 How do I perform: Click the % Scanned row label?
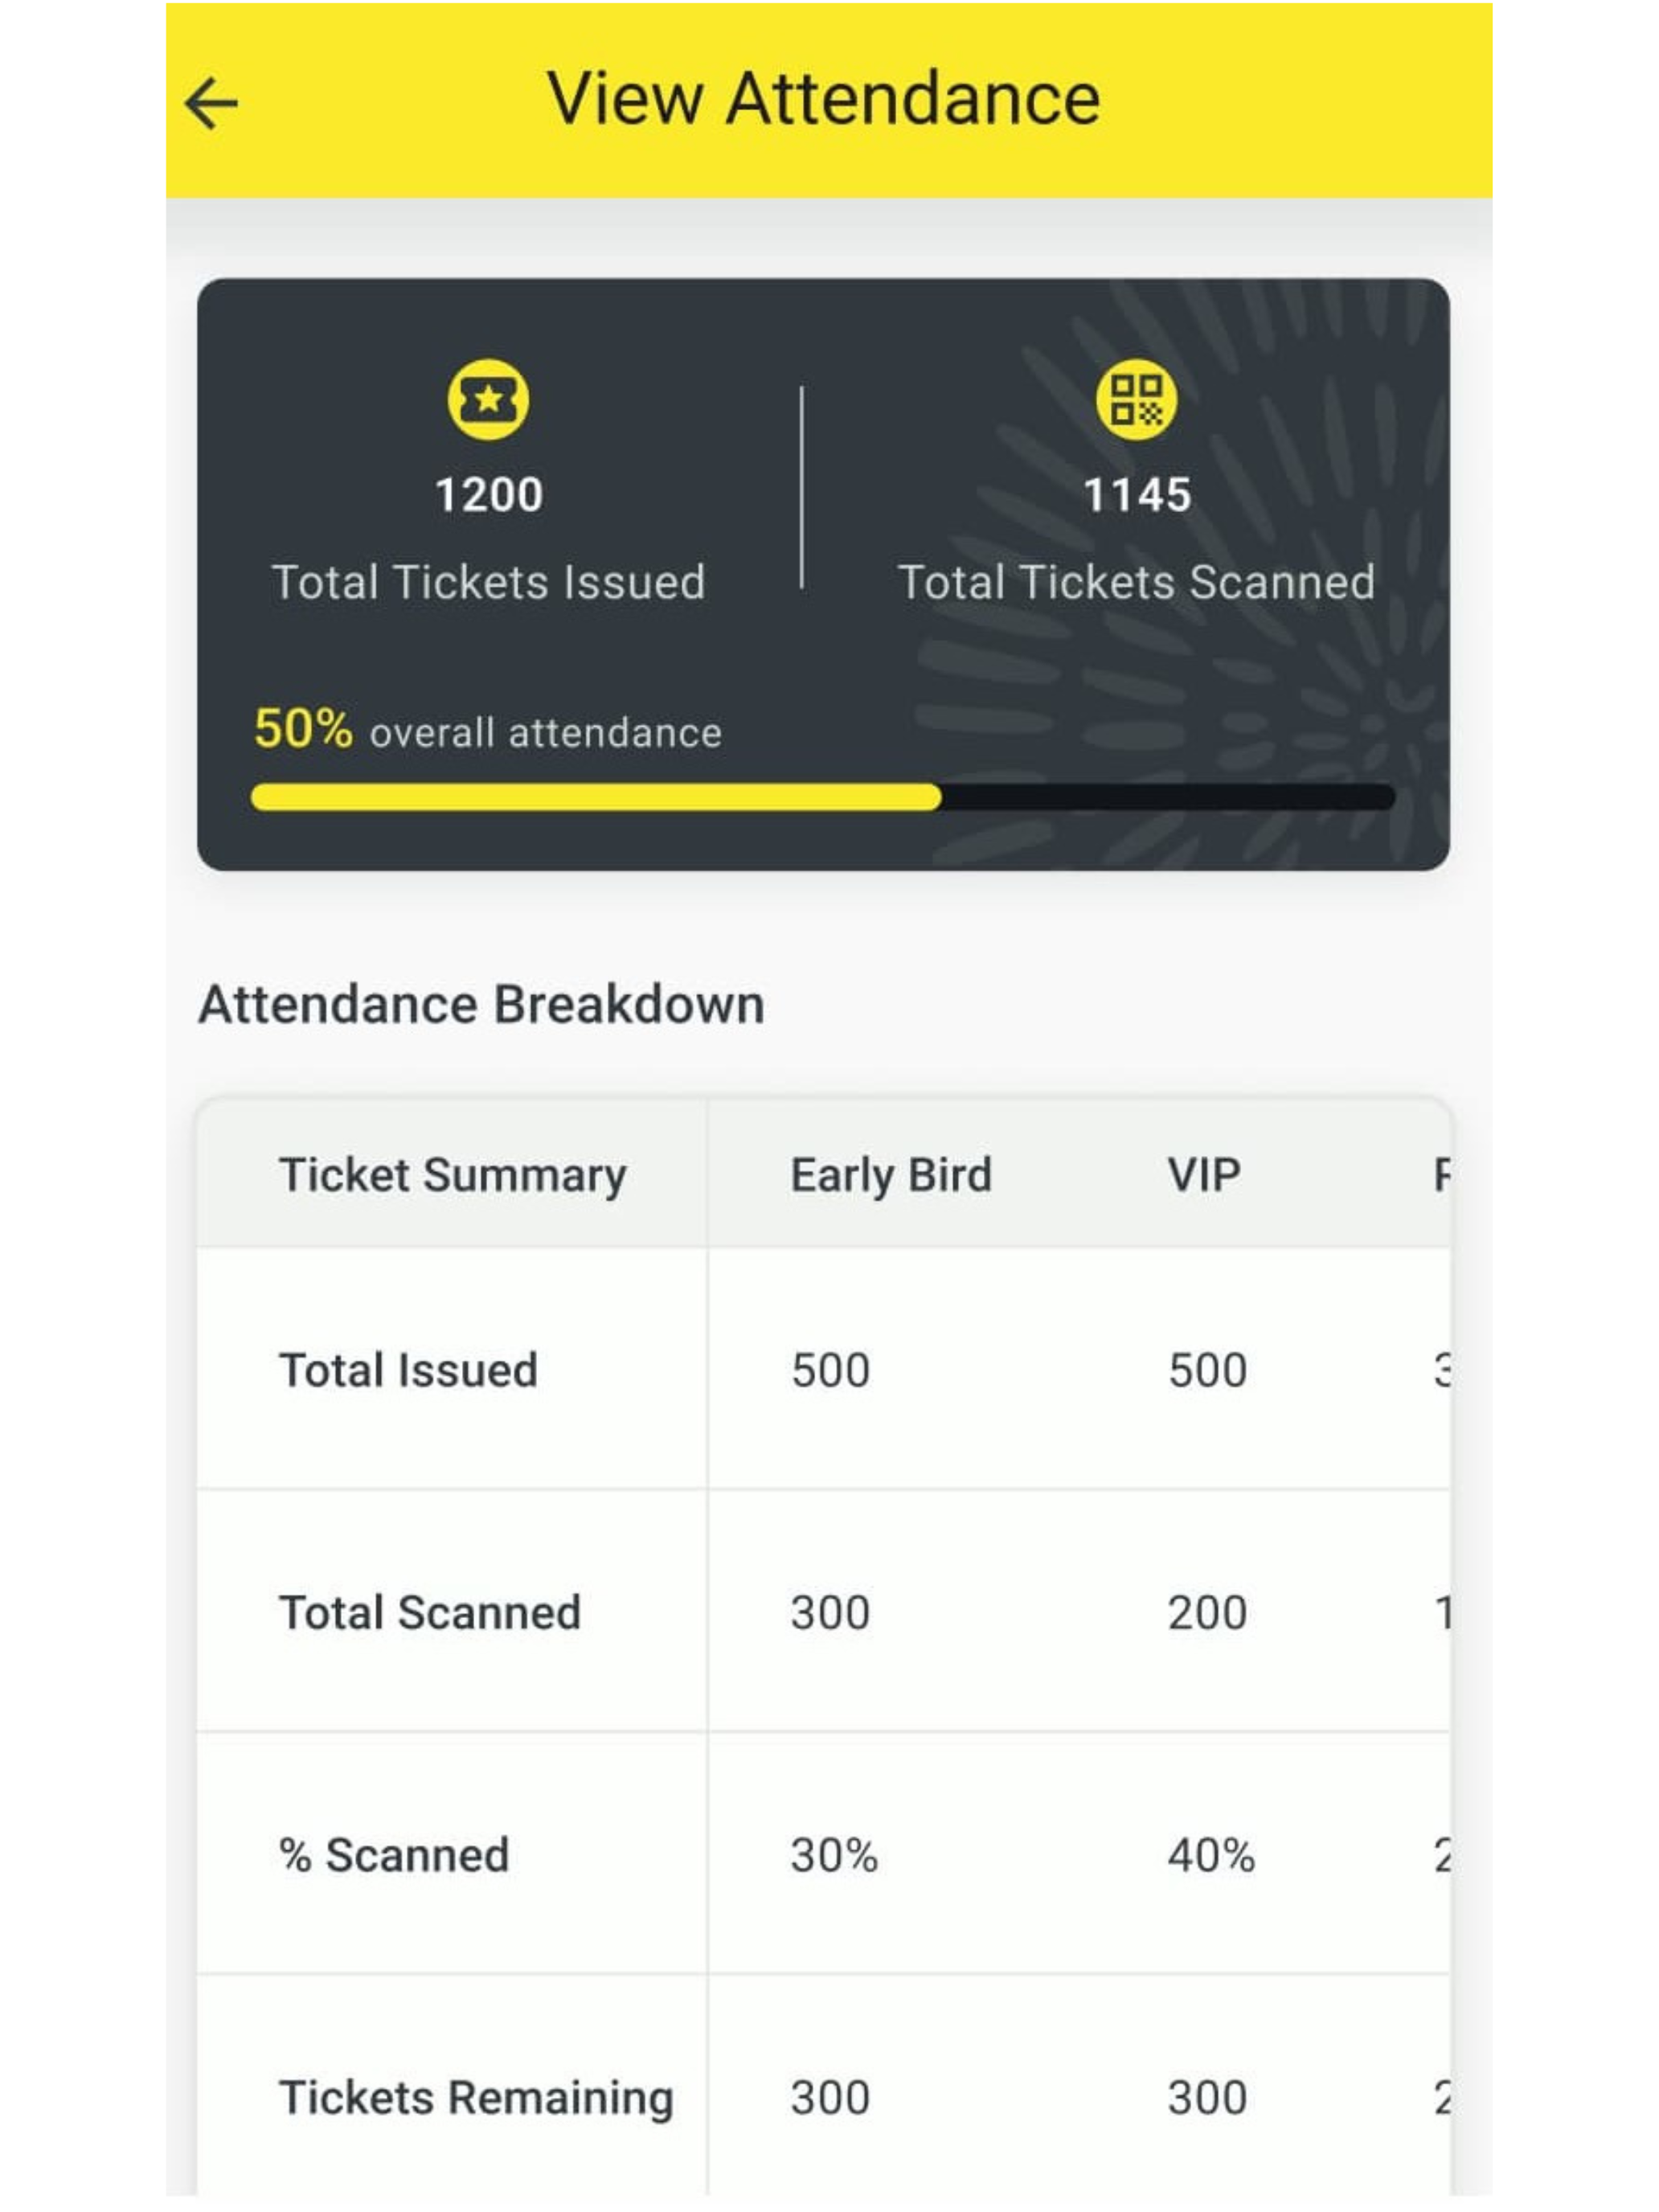[x=394, y=1856]
